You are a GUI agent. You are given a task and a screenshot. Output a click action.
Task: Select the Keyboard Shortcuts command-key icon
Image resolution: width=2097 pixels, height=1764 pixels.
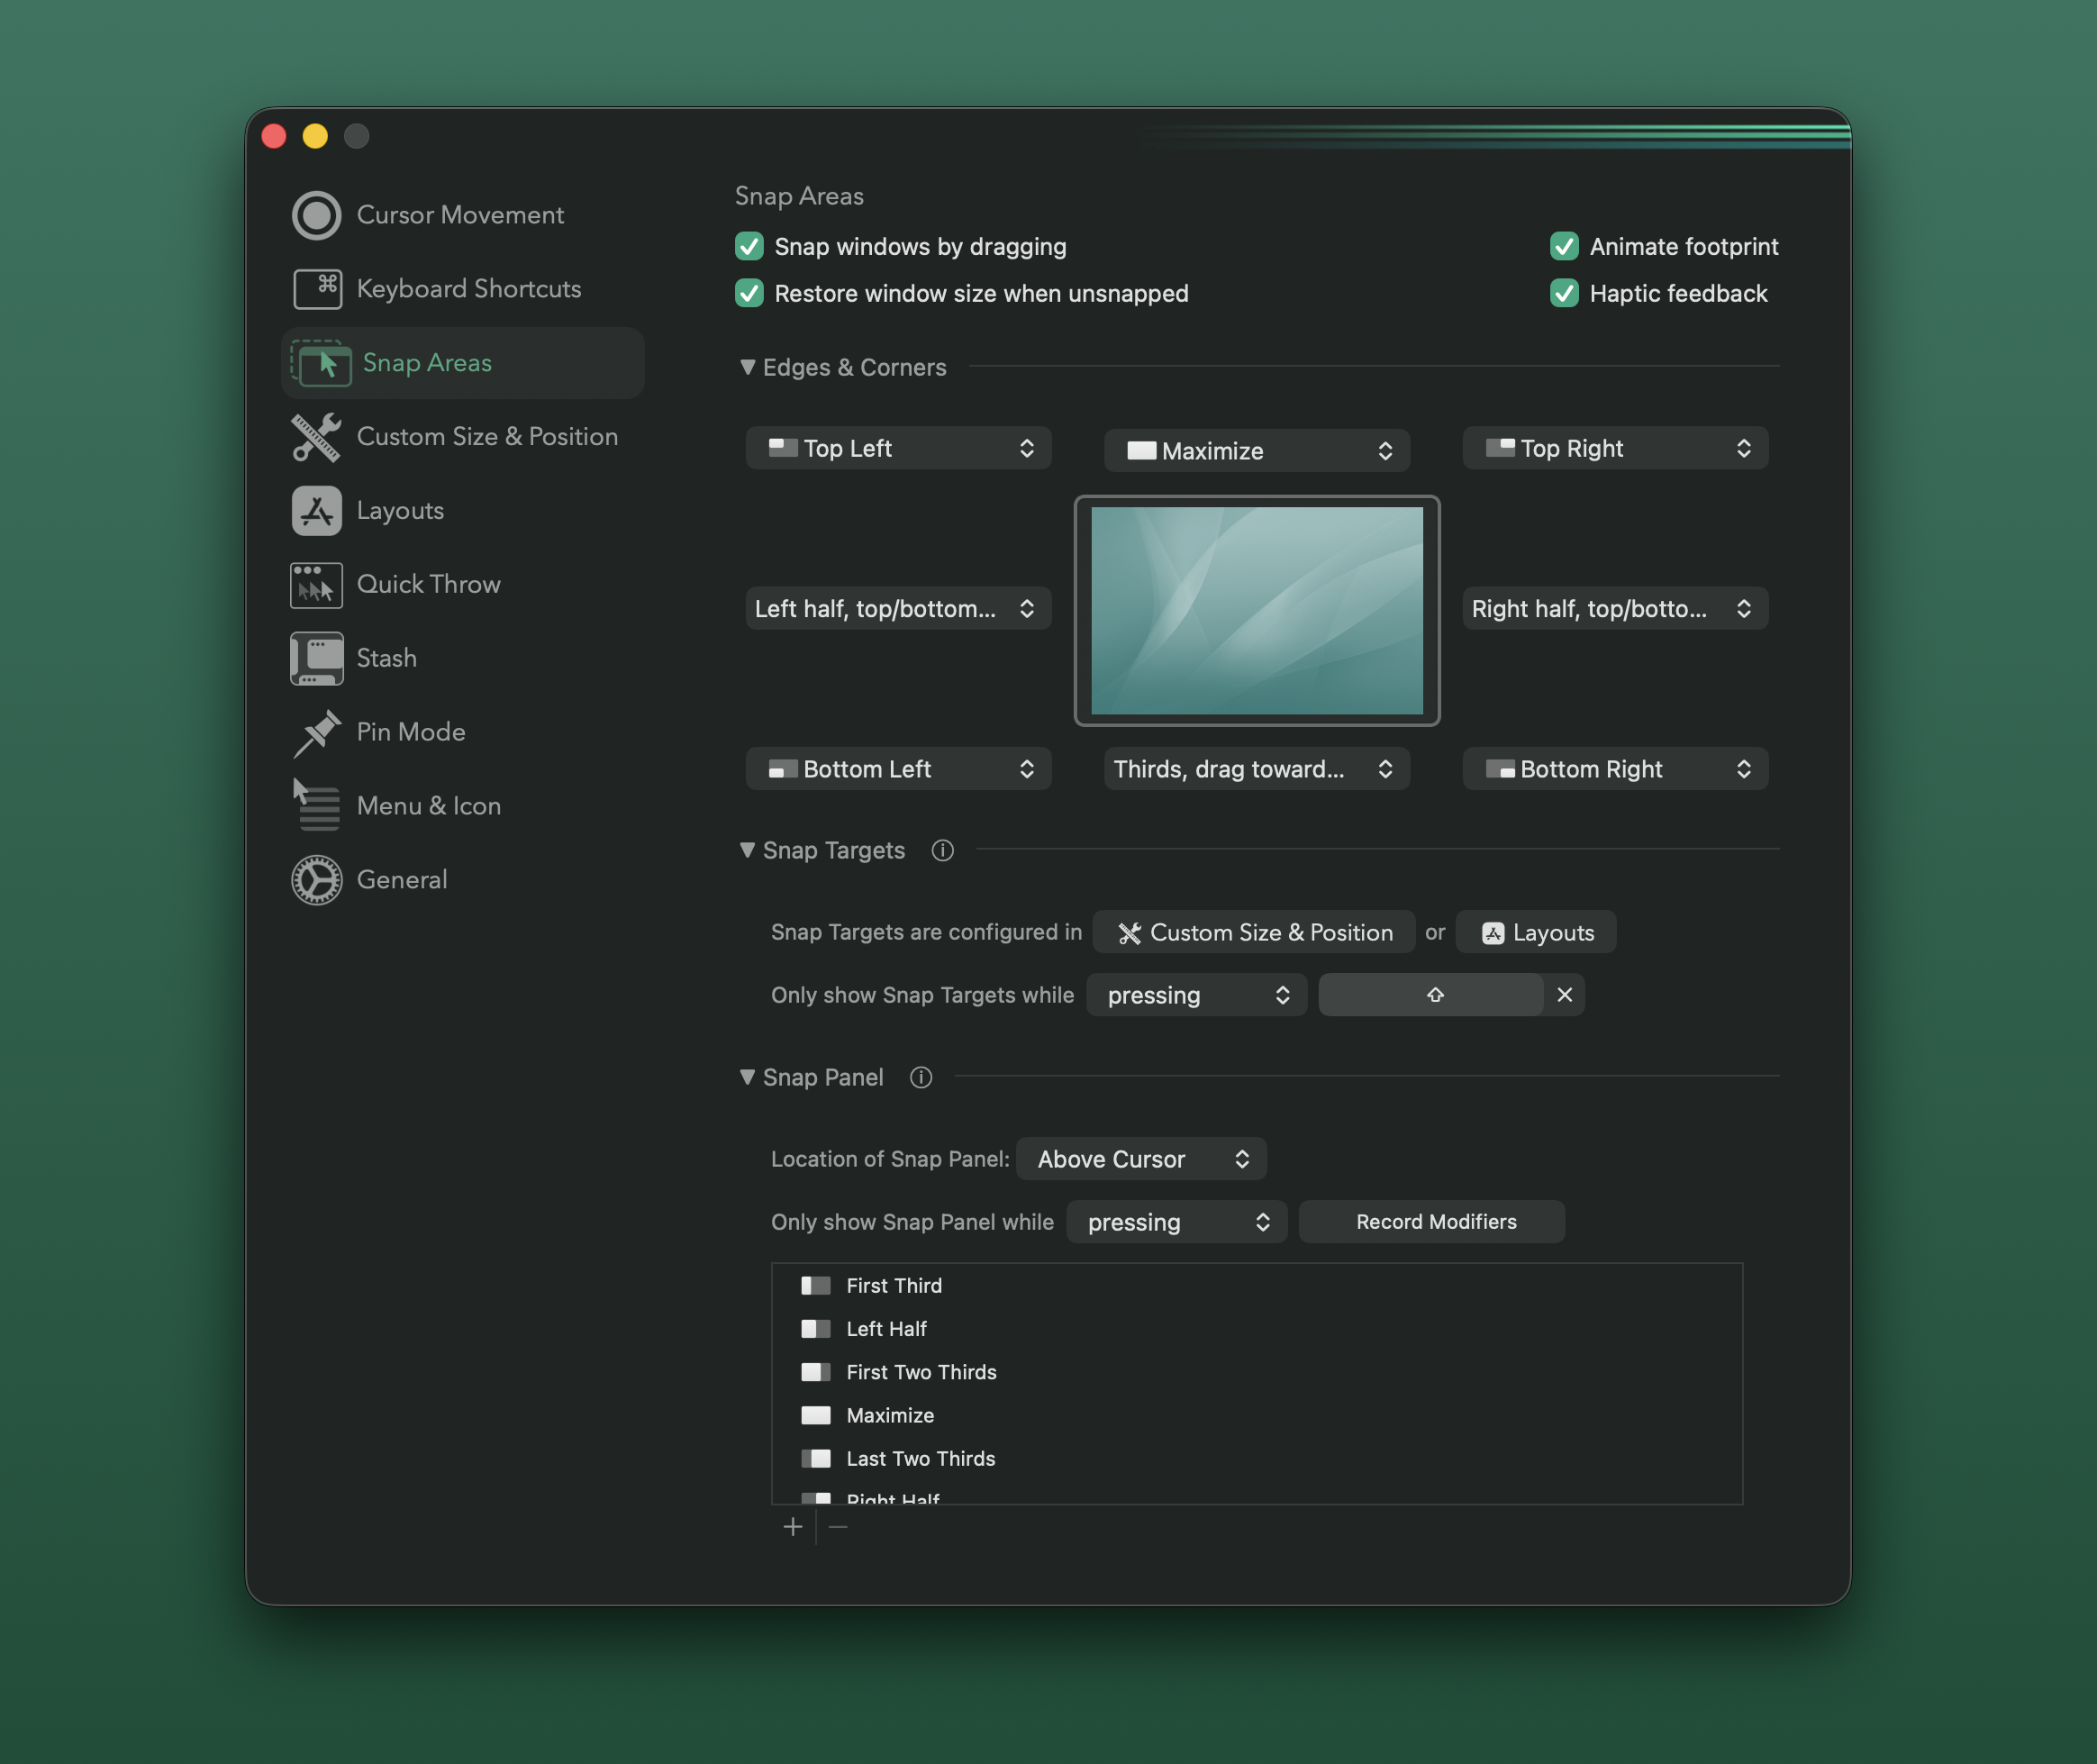point(316,289)
